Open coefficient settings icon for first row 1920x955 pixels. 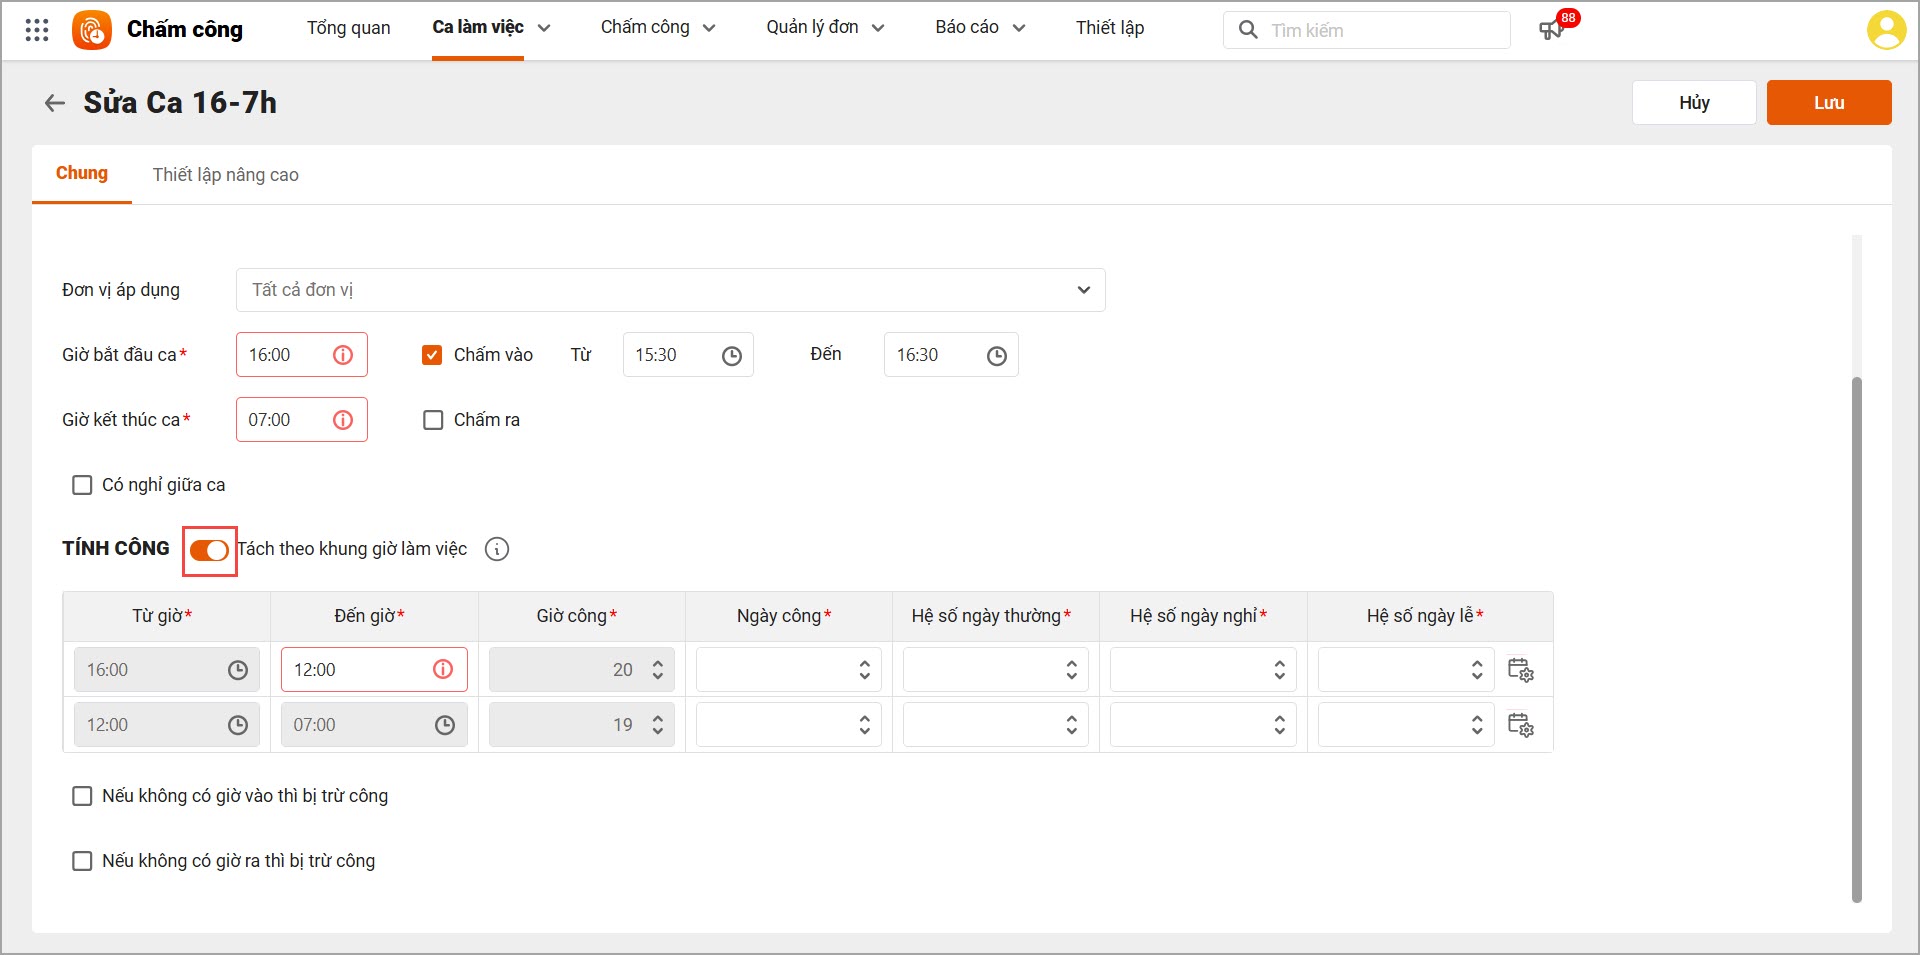[x=1520, y=670]
